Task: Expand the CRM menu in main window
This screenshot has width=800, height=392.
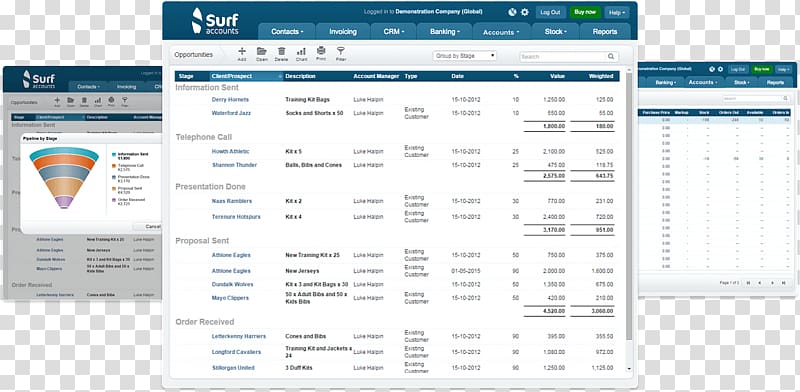Action: [x=393, y=31]
